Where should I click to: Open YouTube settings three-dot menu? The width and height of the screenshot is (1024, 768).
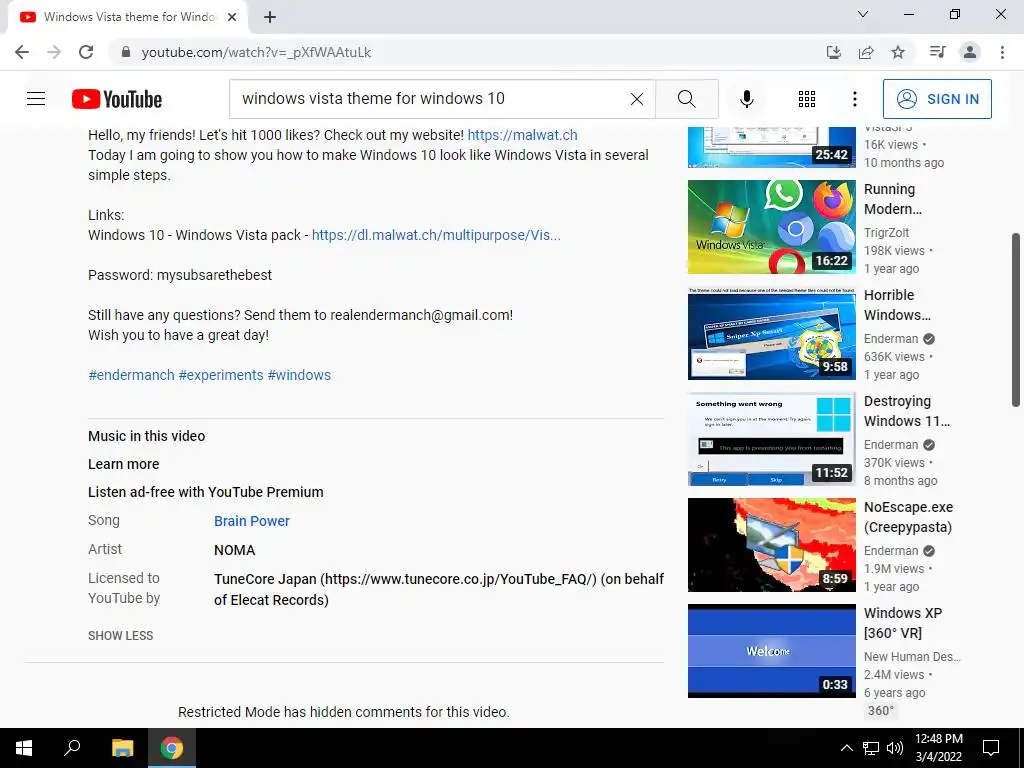coord(854,99)
